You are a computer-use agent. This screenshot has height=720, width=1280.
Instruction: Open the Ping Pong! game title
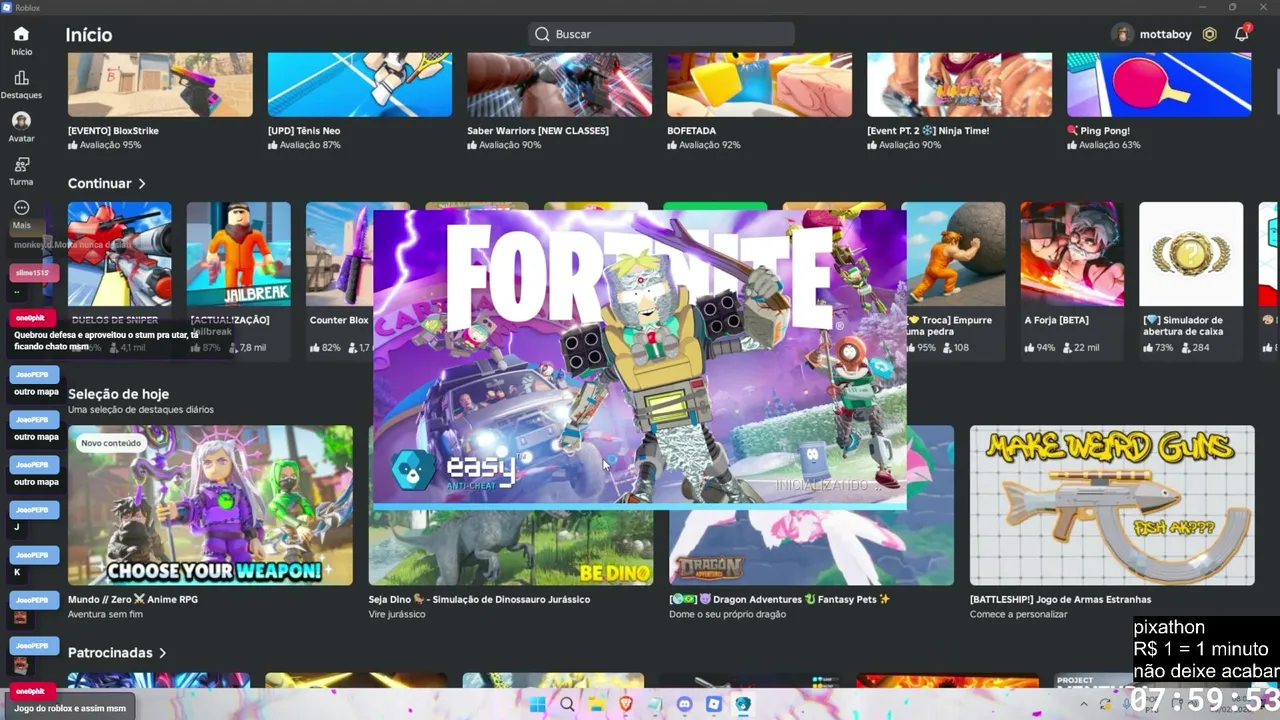point(1098,131)
